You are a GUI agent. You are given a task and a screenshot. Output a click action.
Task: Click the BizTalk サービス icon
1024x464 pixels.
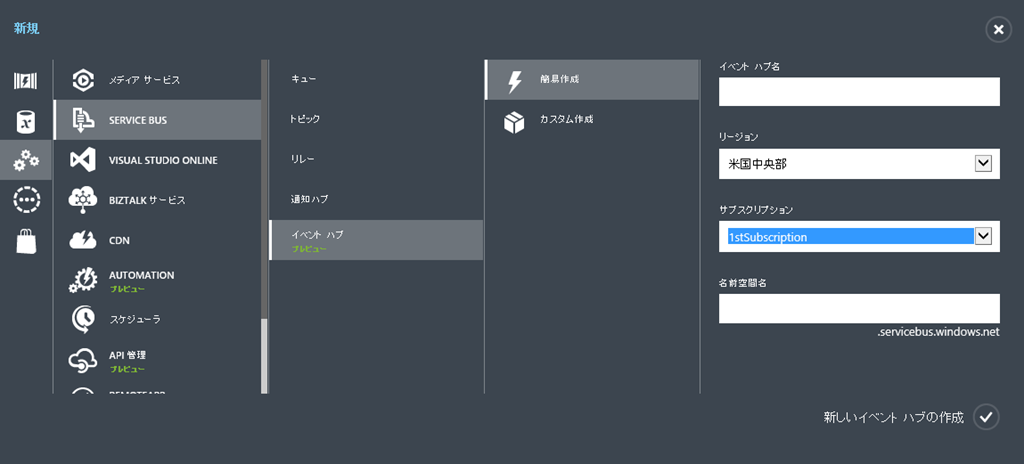click(83, 201)
